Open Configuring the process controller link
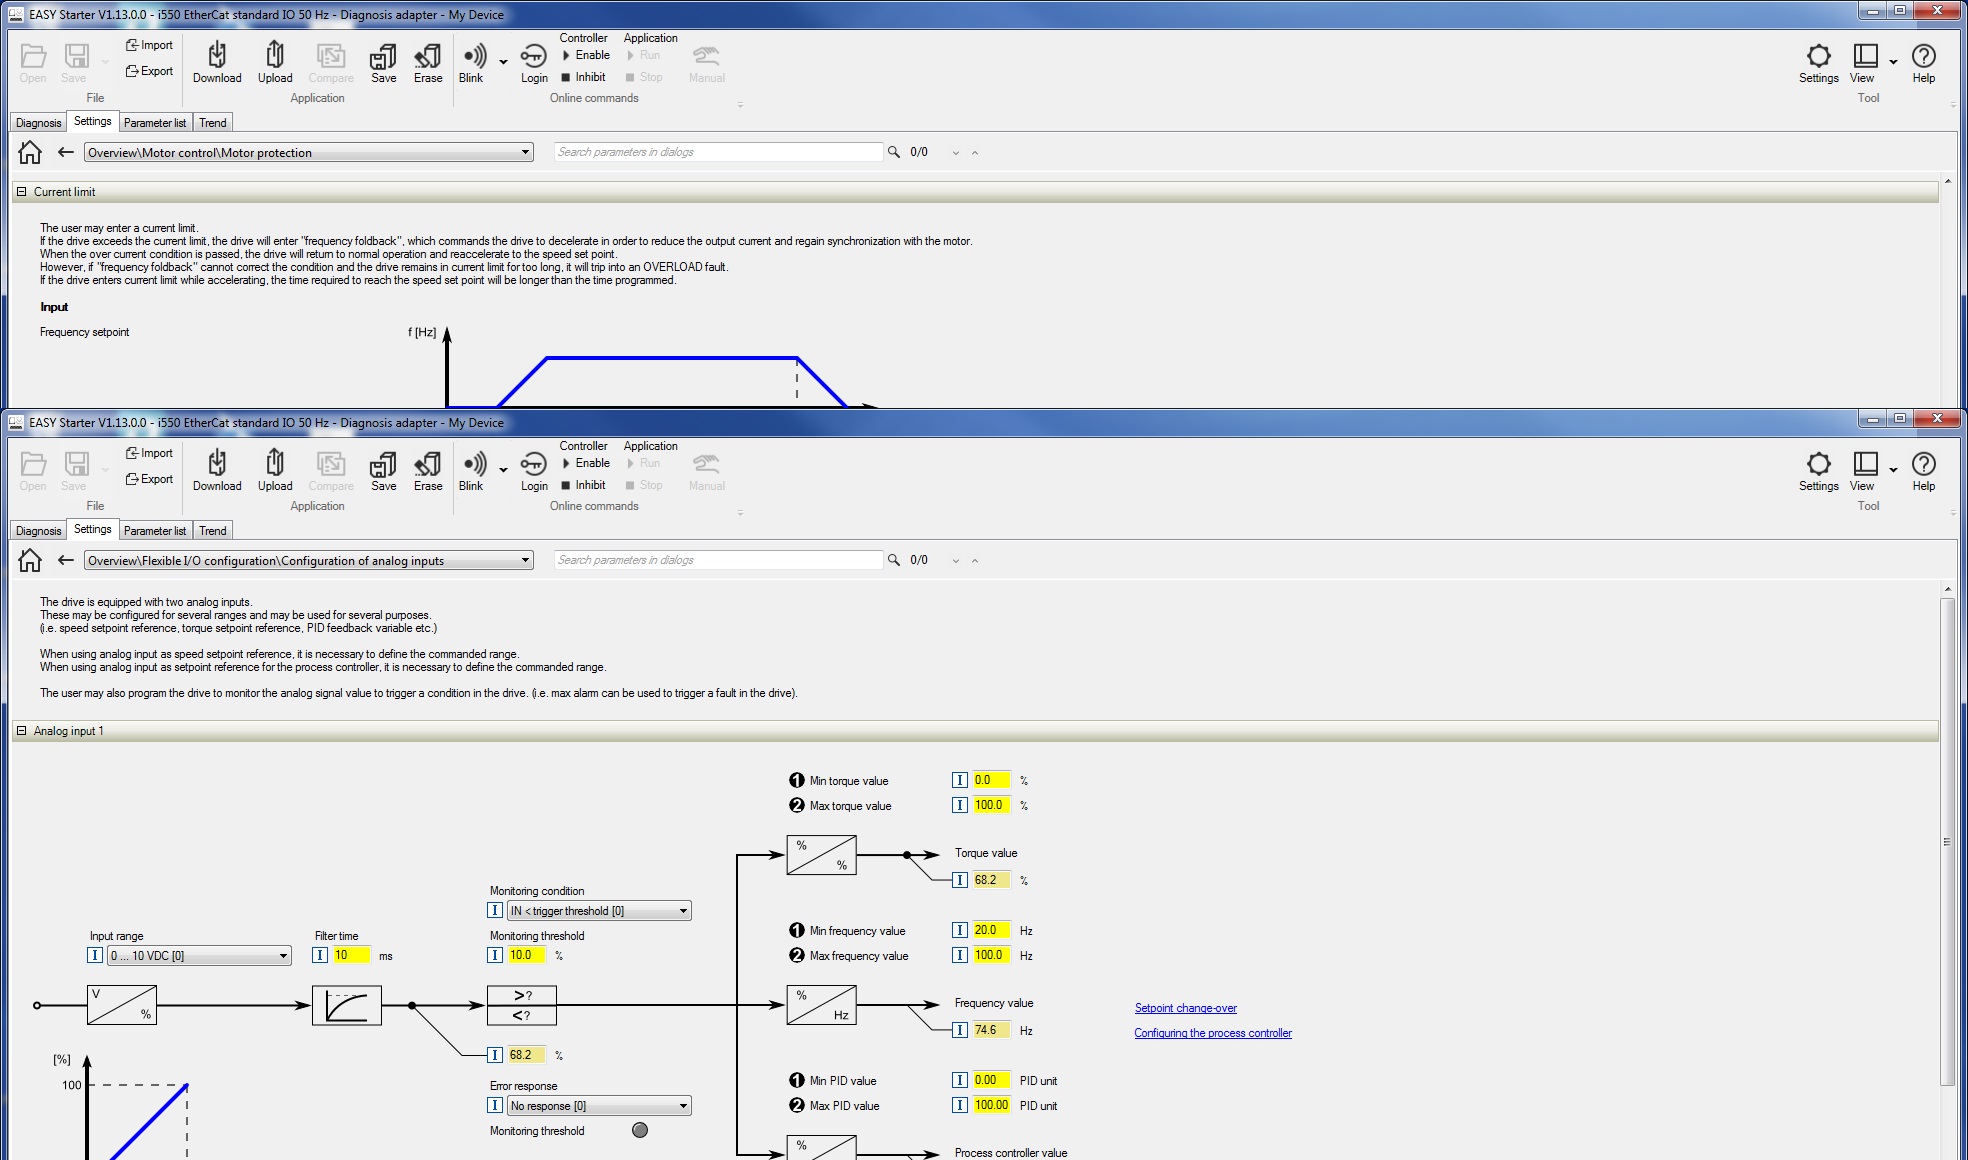 click(x=1212, y=1033)
